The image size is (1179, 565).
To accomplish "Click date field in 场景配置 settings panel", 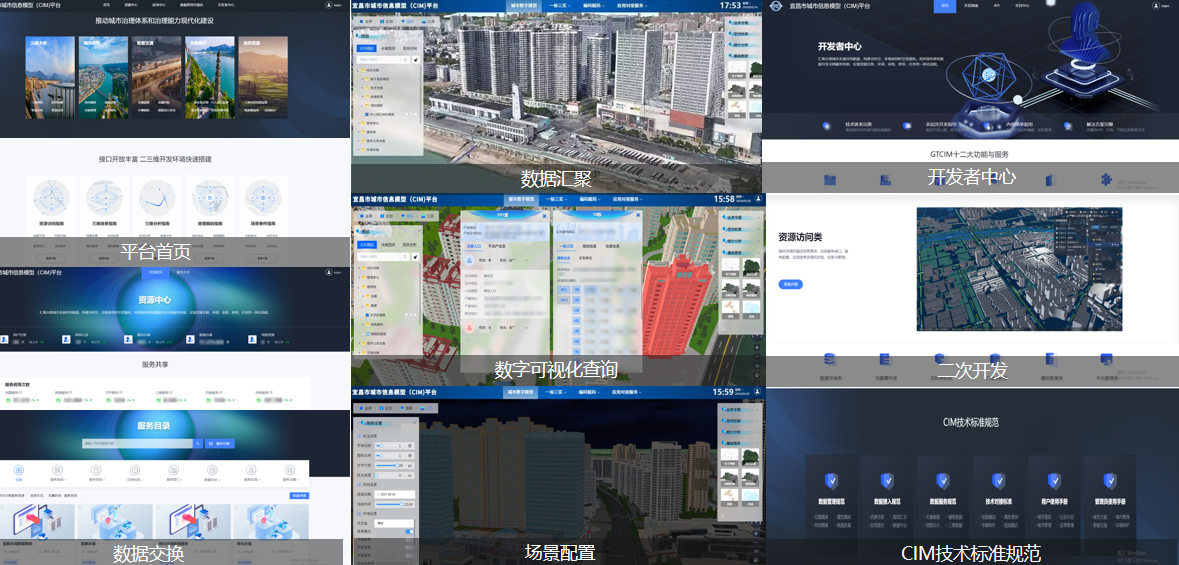I will click(394, 494).
